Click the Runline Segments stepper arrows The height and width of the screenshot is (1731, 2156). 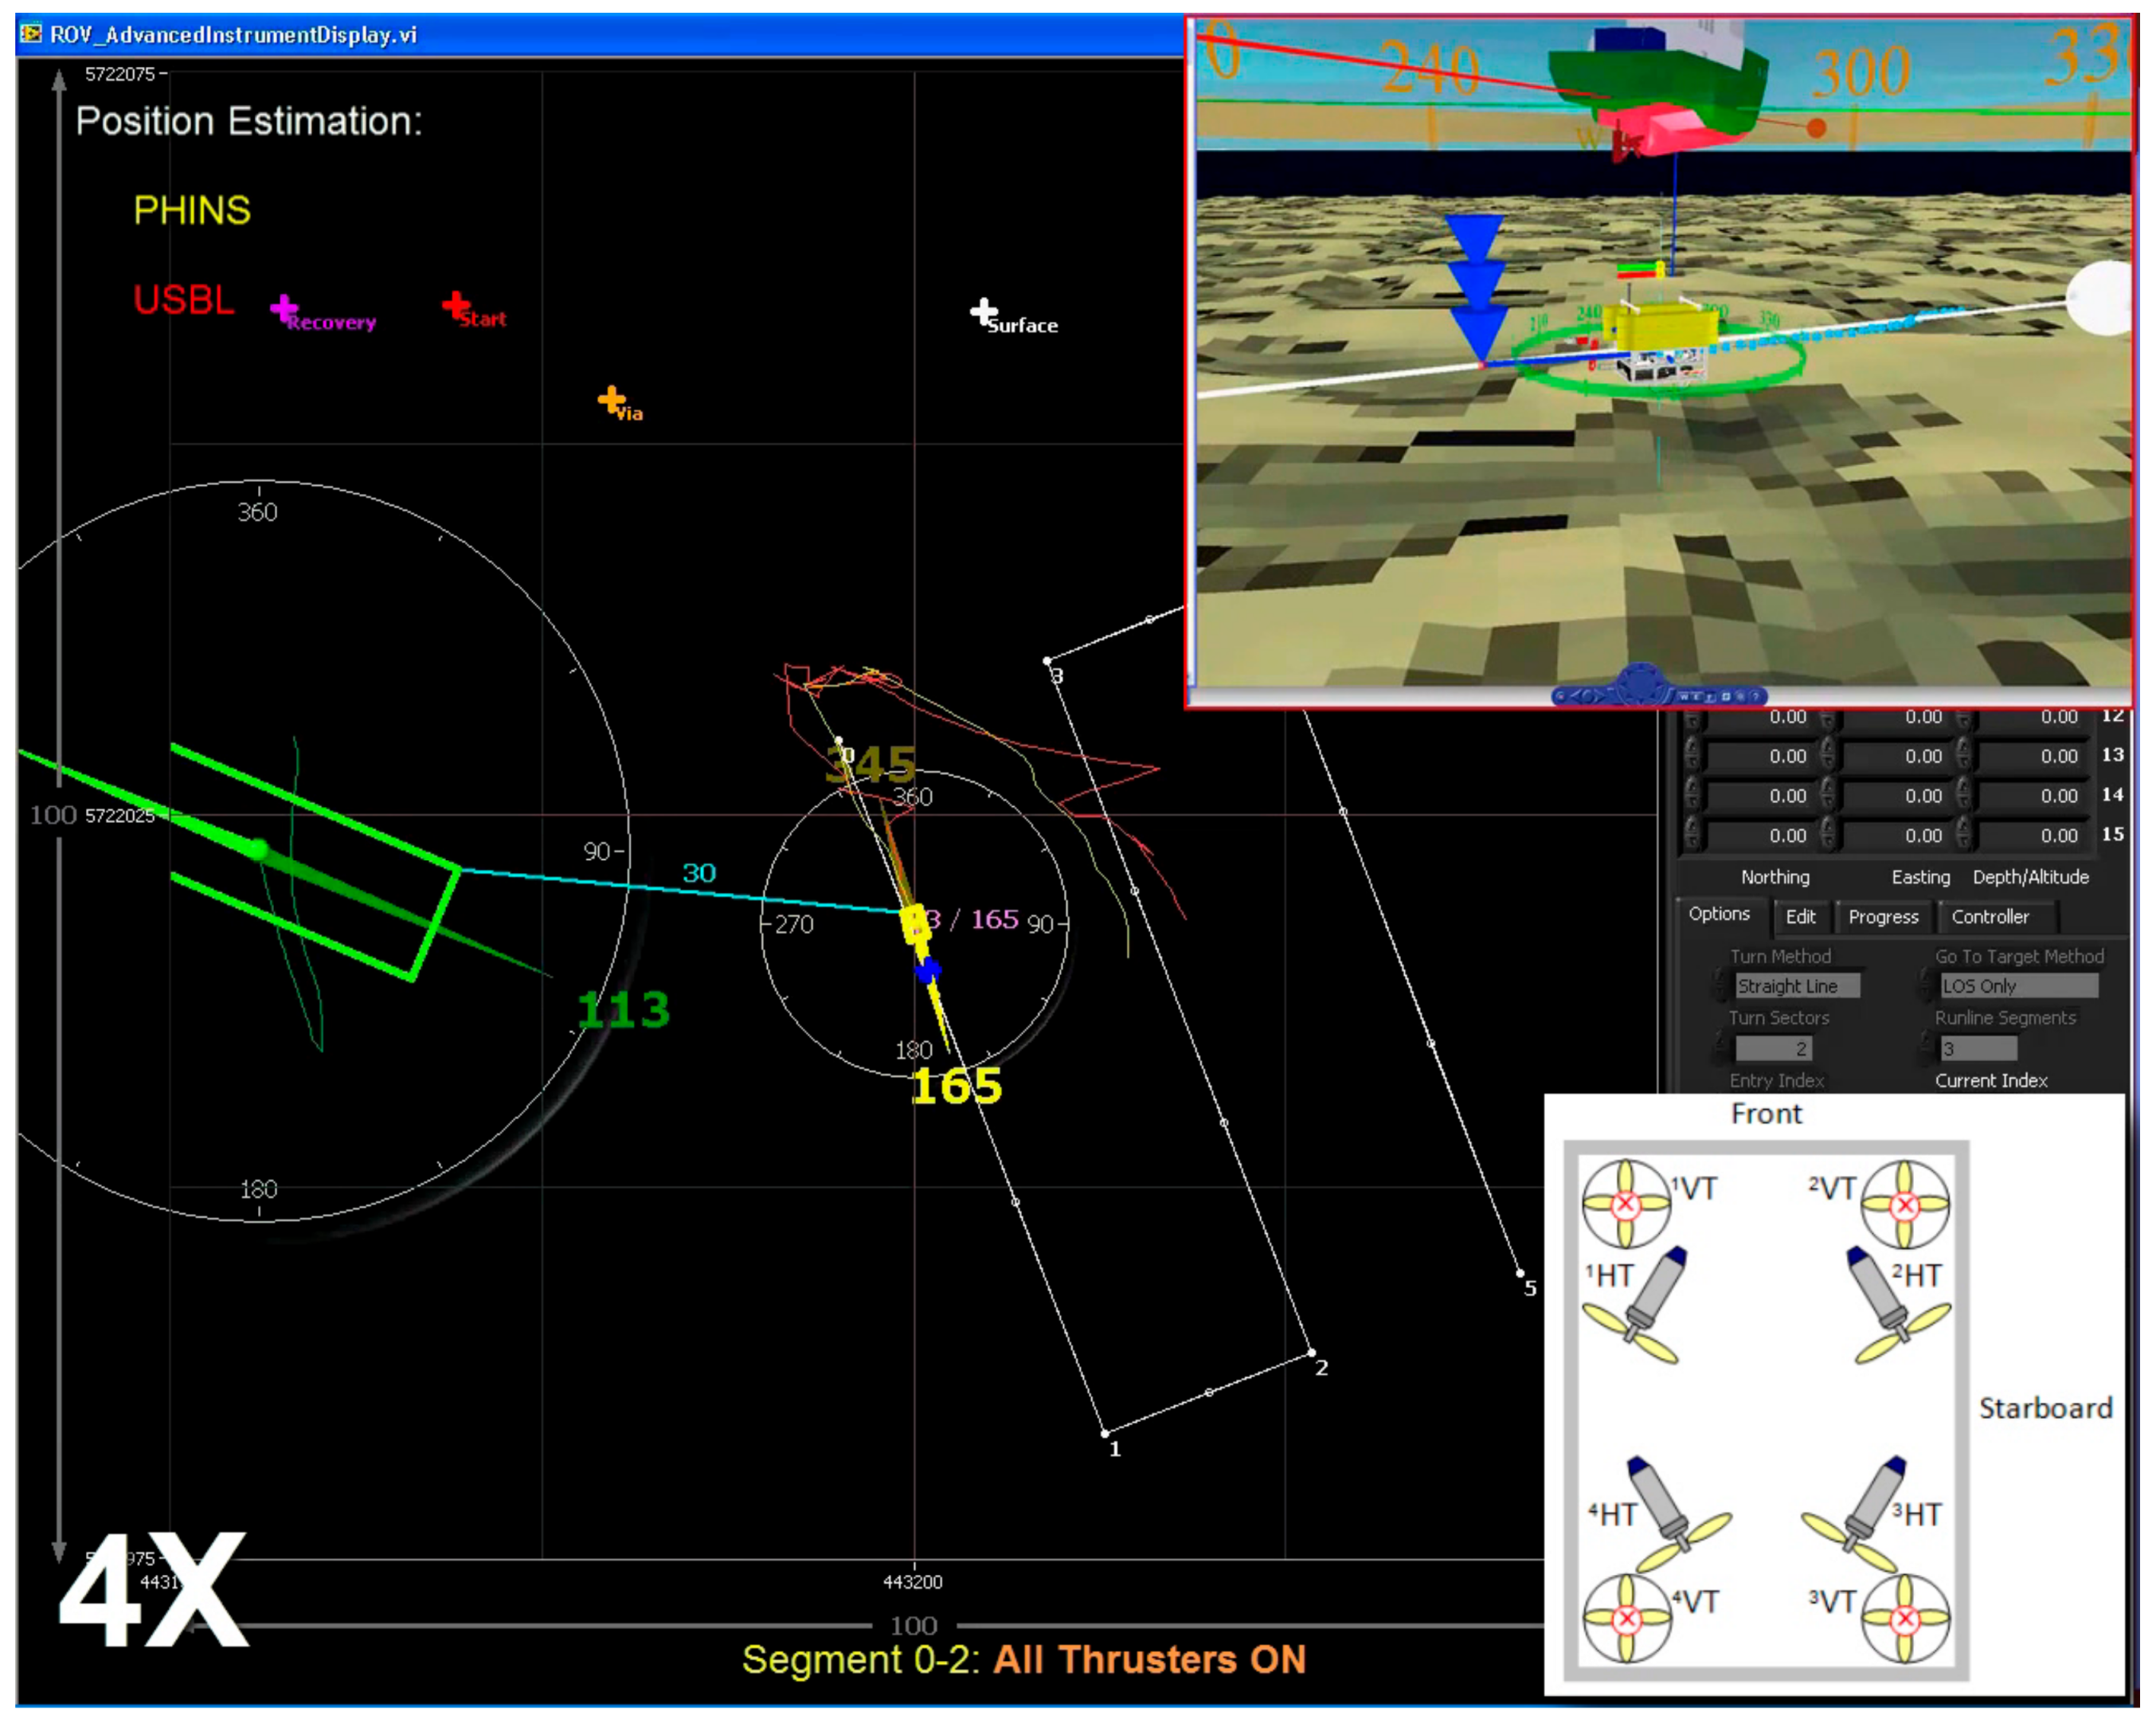coord(1925,1048)
